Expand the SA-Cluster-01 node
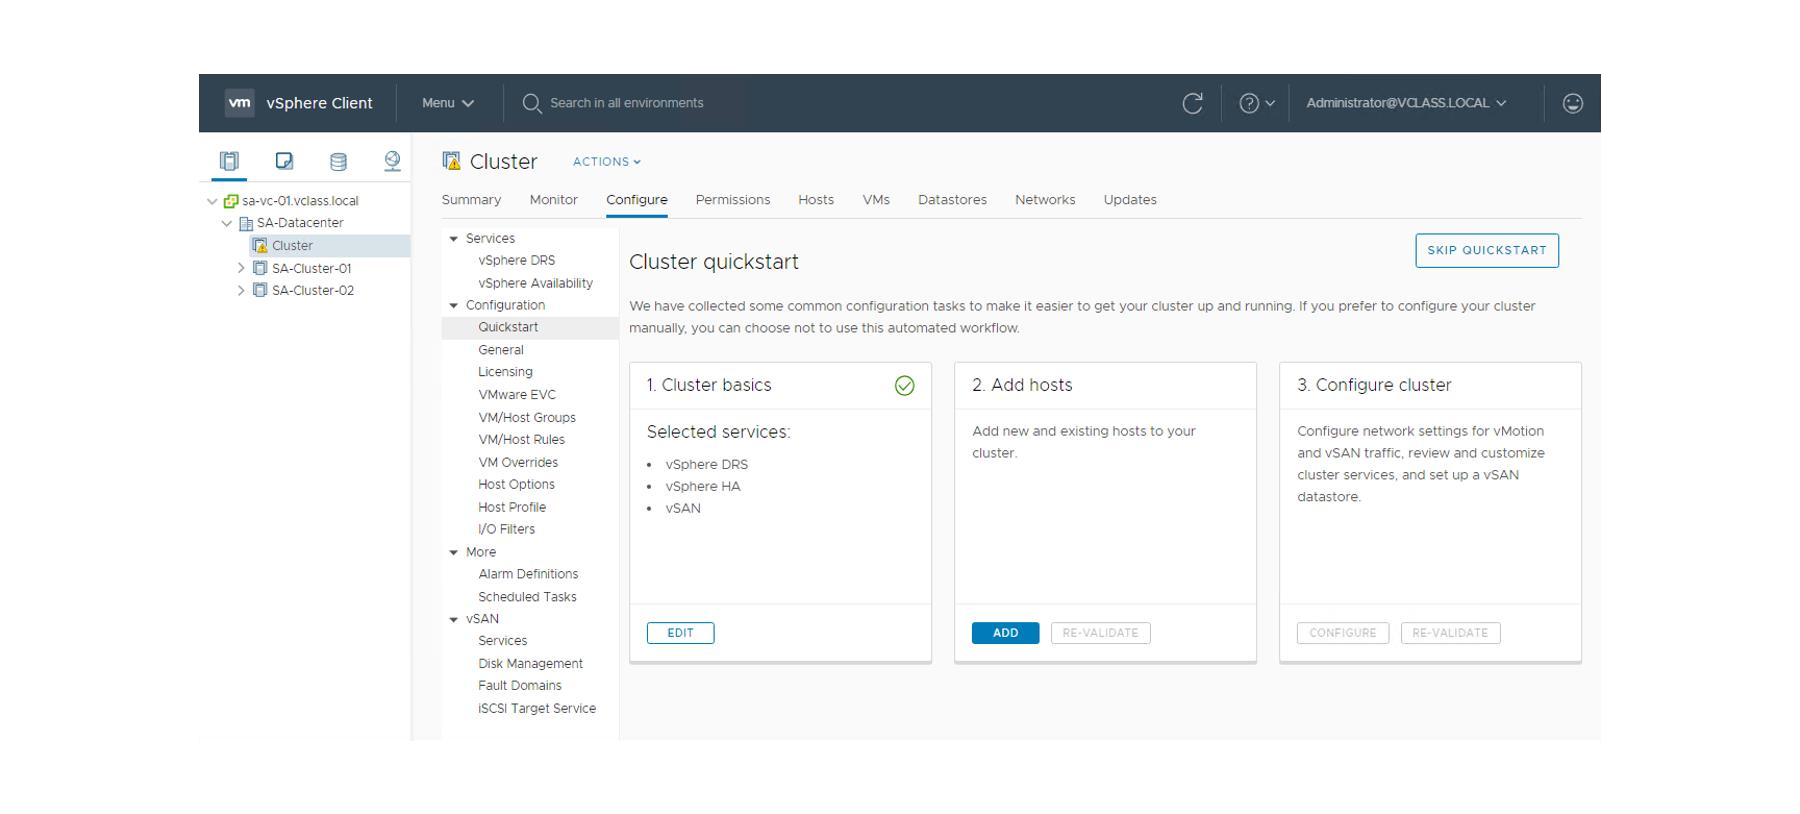Screen dimensions: 1800x814 pyautogui.click(x=241, y=268)
